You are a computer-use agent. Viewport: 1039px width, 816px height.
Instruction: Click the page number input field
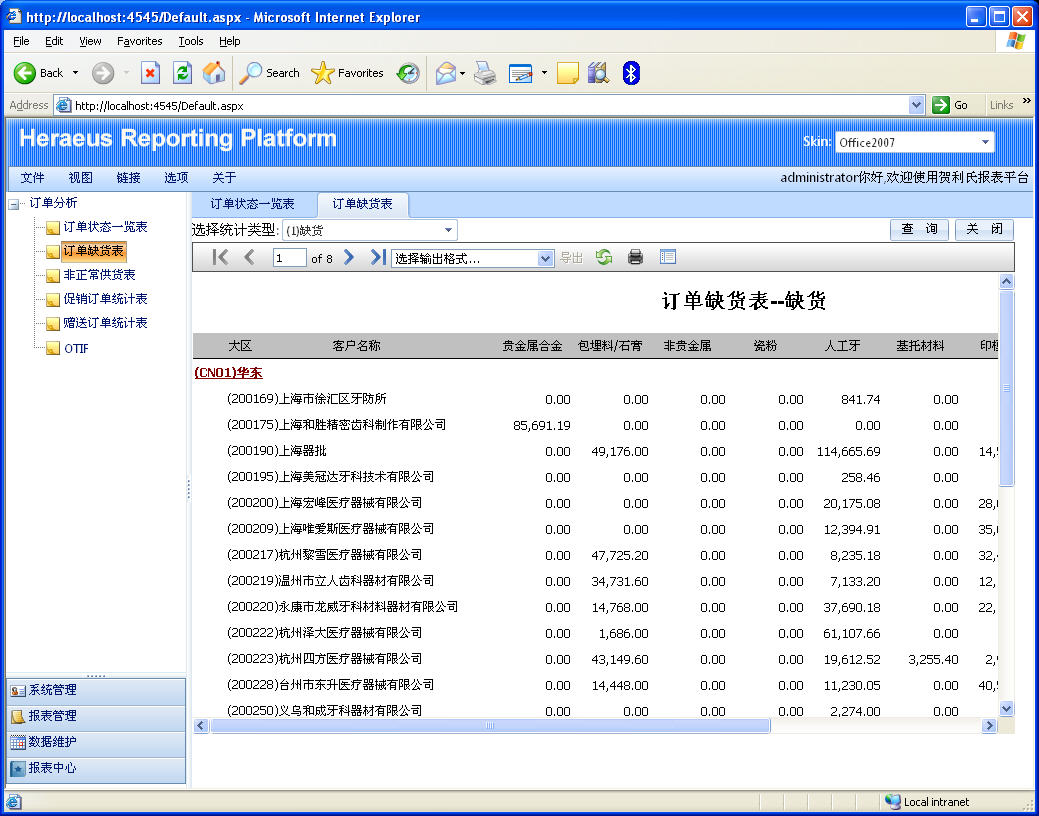point(289,258)
